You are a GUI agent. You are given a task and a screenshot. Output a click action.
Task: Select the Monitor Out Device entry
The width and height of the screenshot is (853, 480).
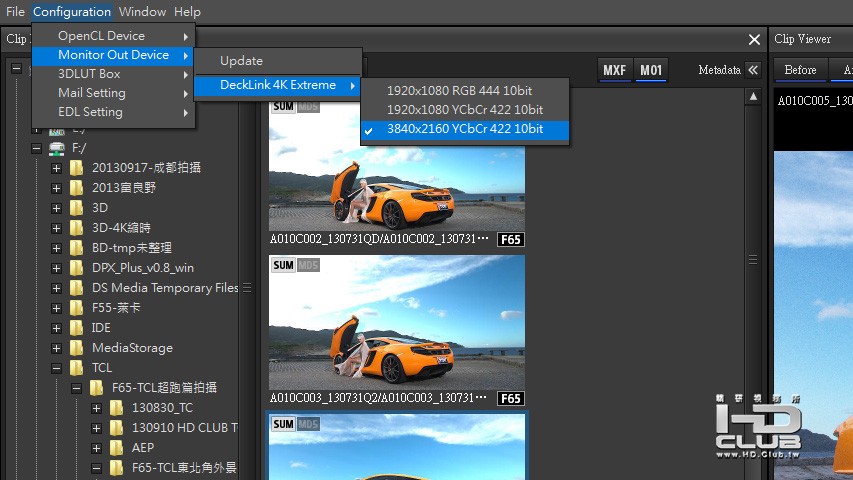(113, 55)
